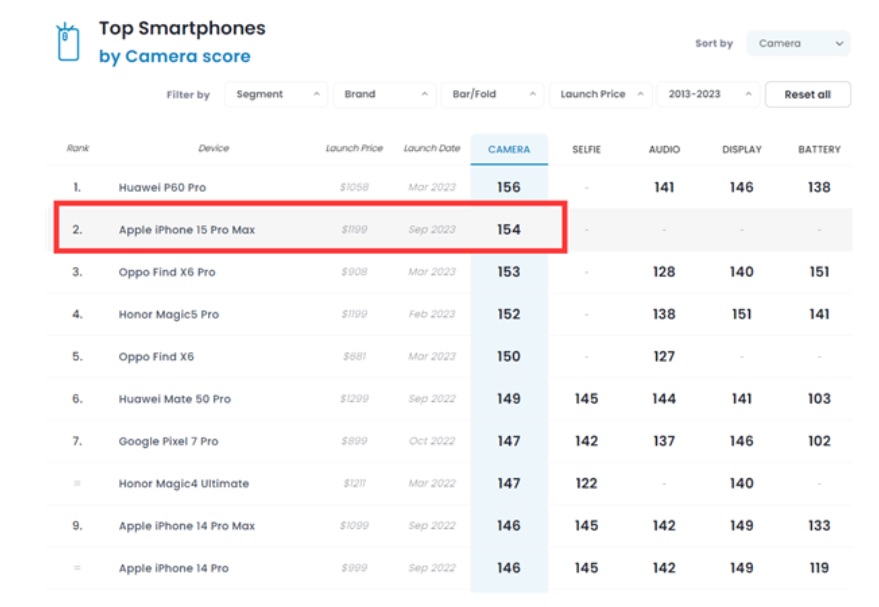Open Apple iPhone 15 Pro Max entry
879x607 pixels.
click(187, 230)
